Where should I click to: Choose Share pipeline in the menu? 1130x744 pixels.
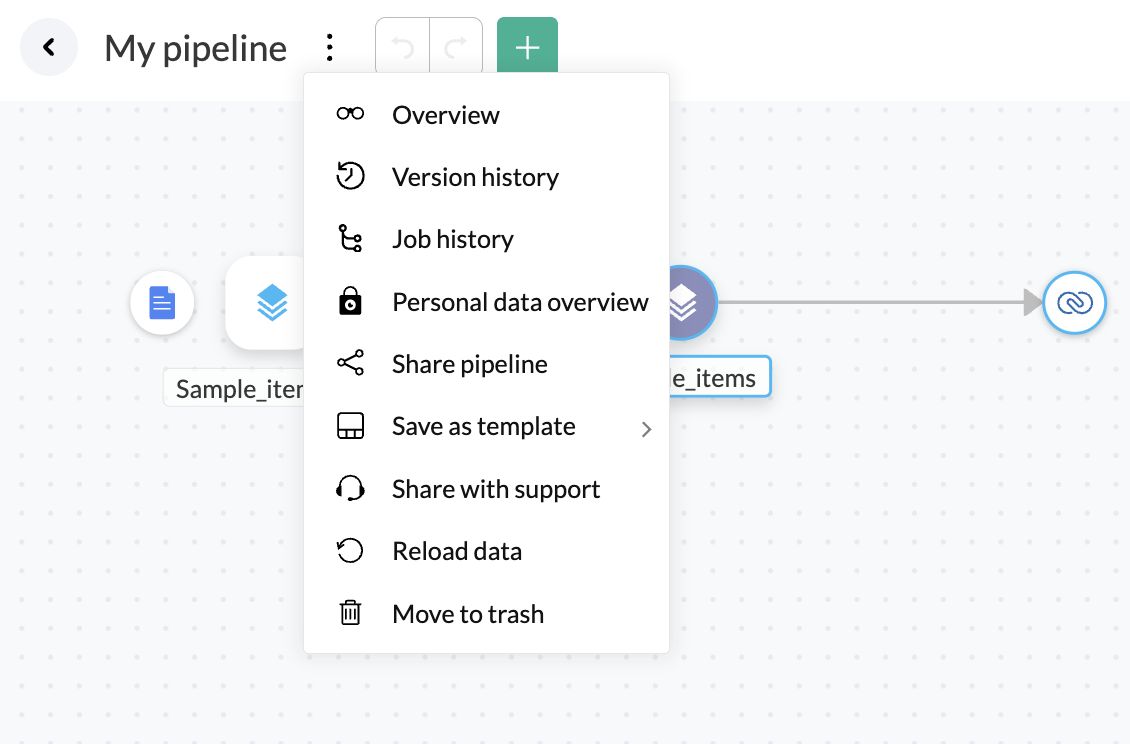point(469,364)
